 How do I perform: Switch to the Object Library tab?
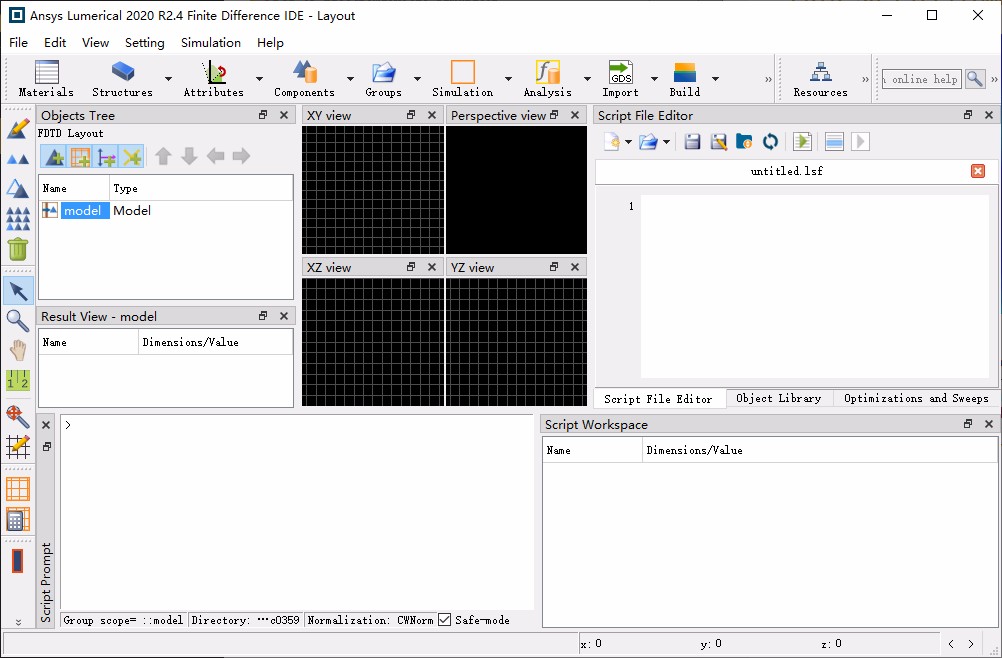[778, 398]
